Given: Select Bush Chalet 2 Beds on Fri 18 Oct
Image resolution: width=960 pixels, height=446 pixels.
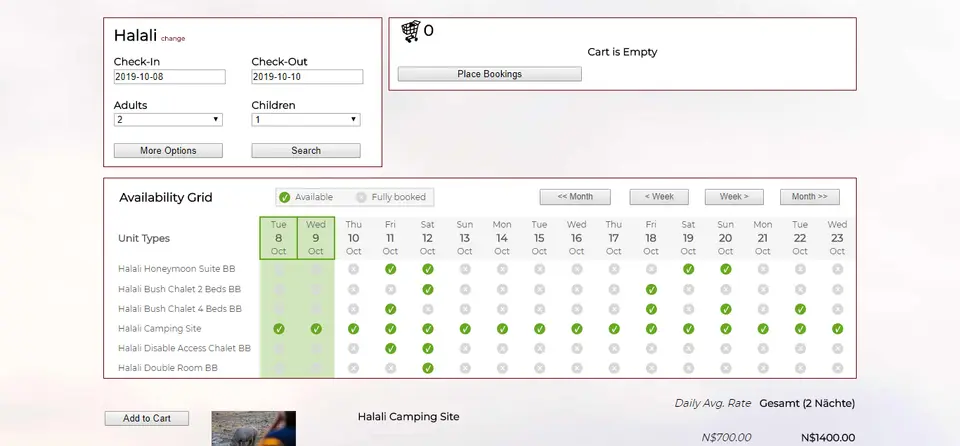Looking at the screenshot, I should point(651,289).
